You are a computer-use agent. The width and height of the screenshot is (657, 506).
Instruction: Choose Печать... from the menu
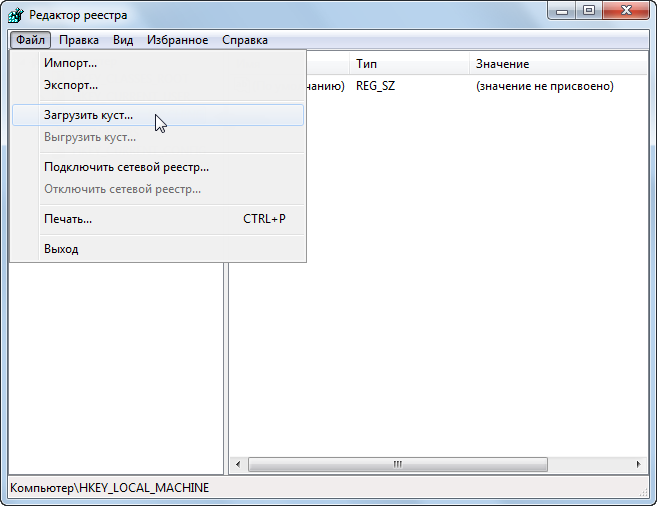click(68, 218)
